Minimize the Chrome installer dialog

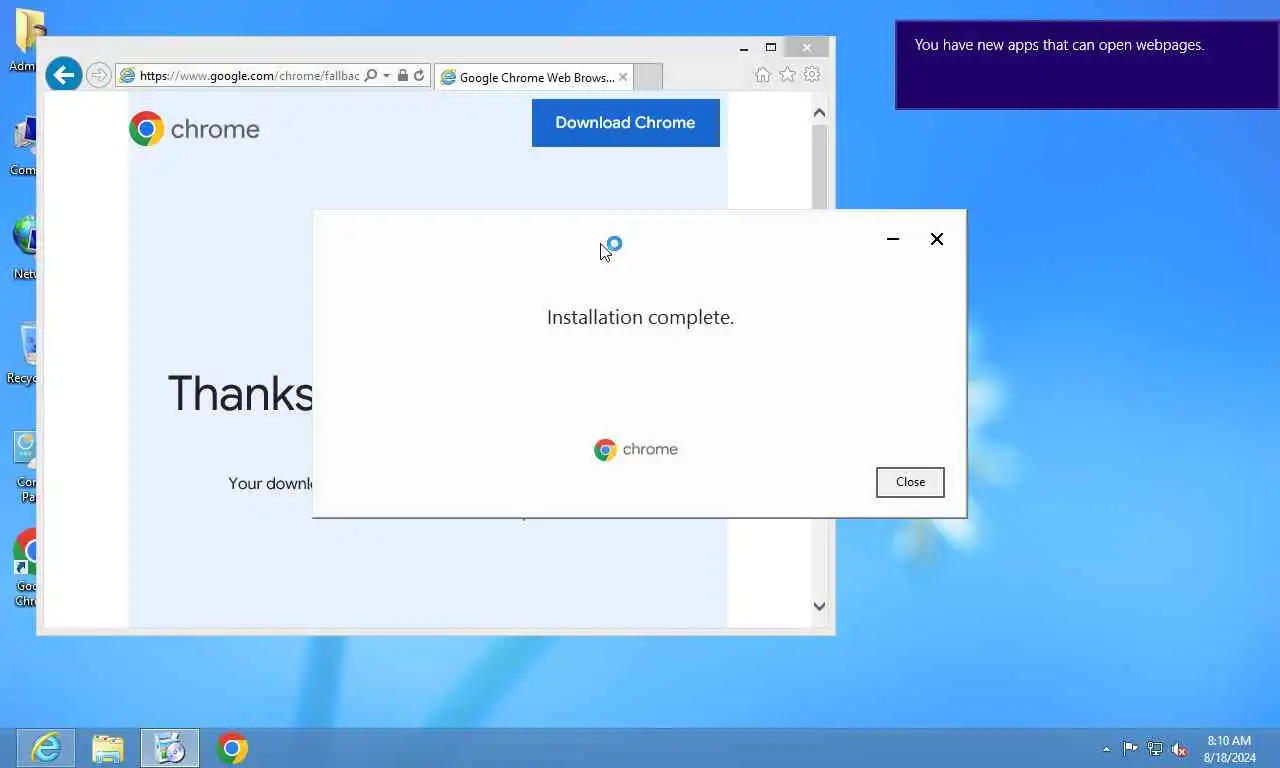(x=893, y=239)
